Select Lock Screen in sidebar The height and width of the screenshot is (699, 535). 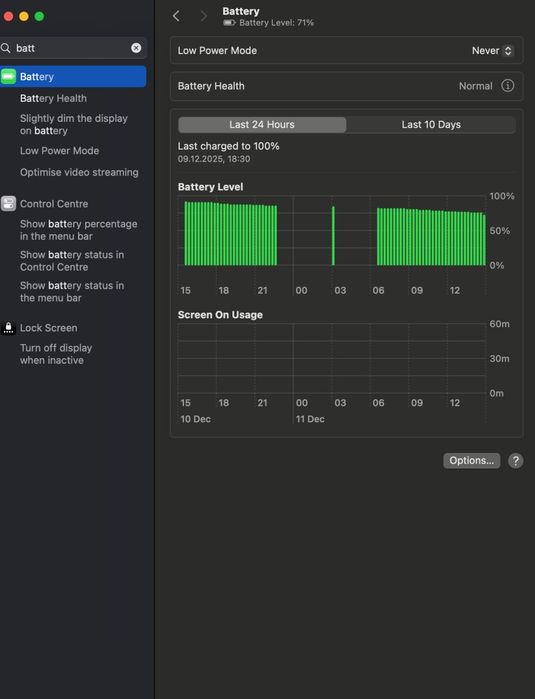click(x=49, y=328)
